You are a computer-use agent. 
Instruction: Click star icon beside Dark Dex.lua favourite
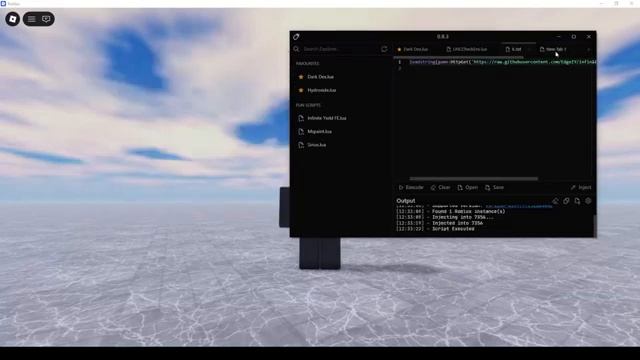301,77
